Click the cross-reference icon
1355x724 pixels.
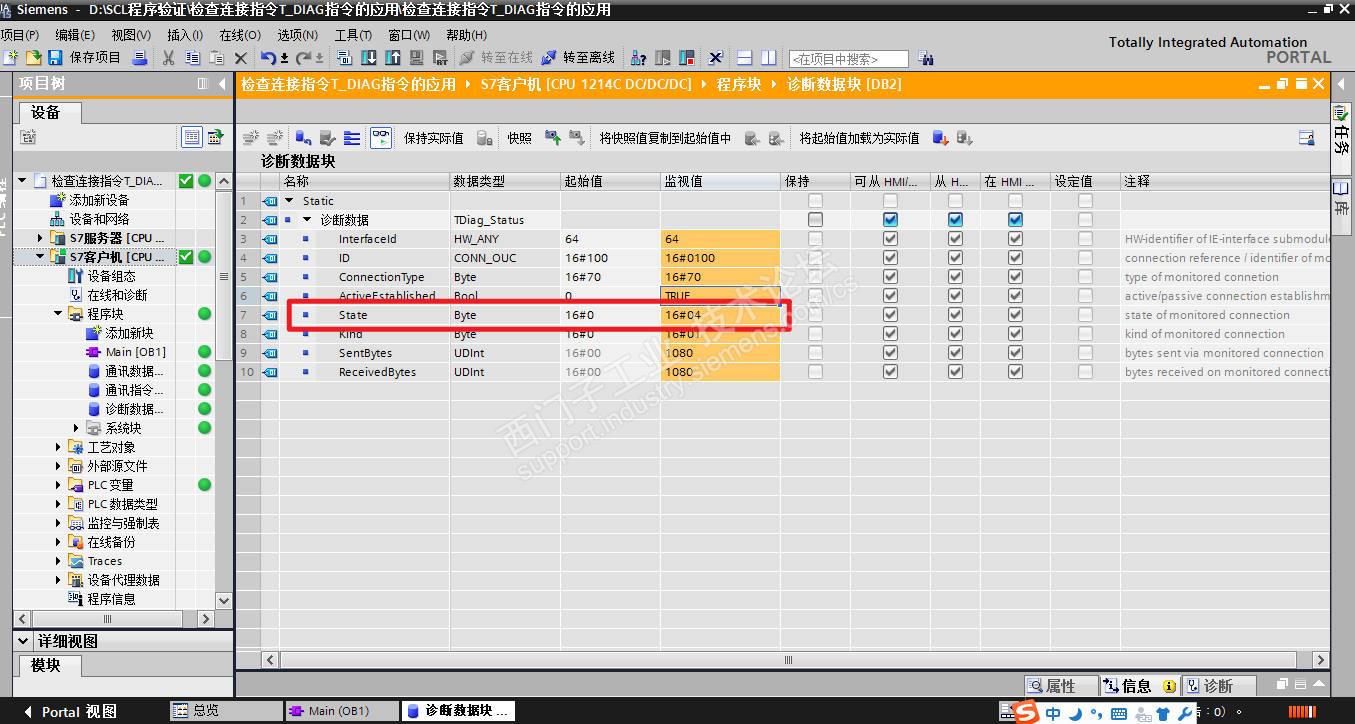[716, 58]
